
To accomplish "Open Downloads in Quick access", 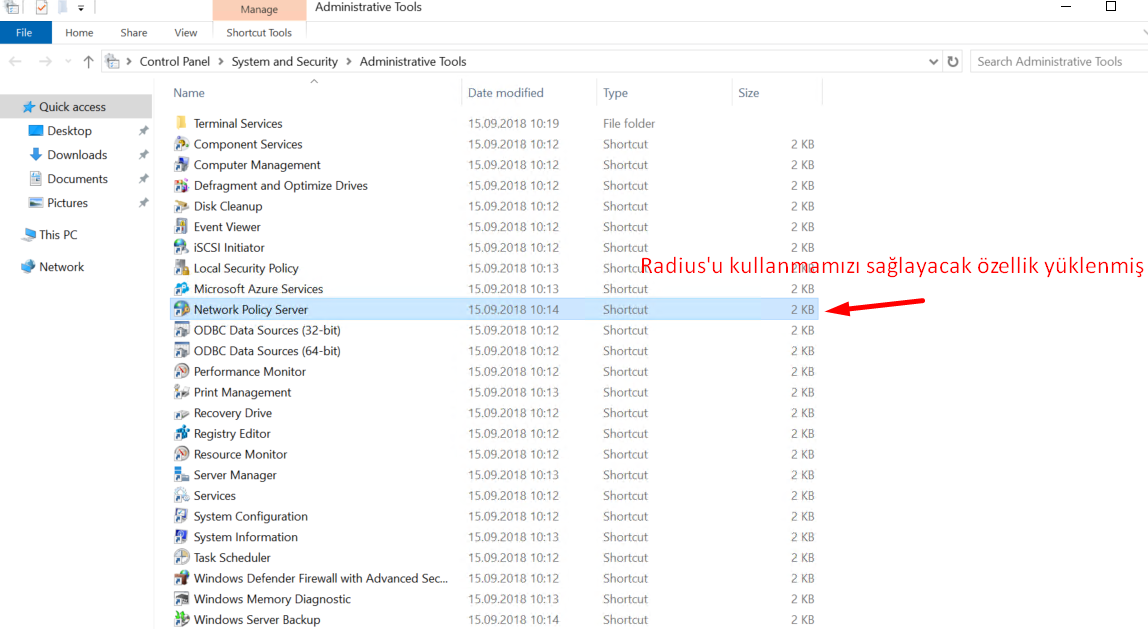I will tap(77, 155).
